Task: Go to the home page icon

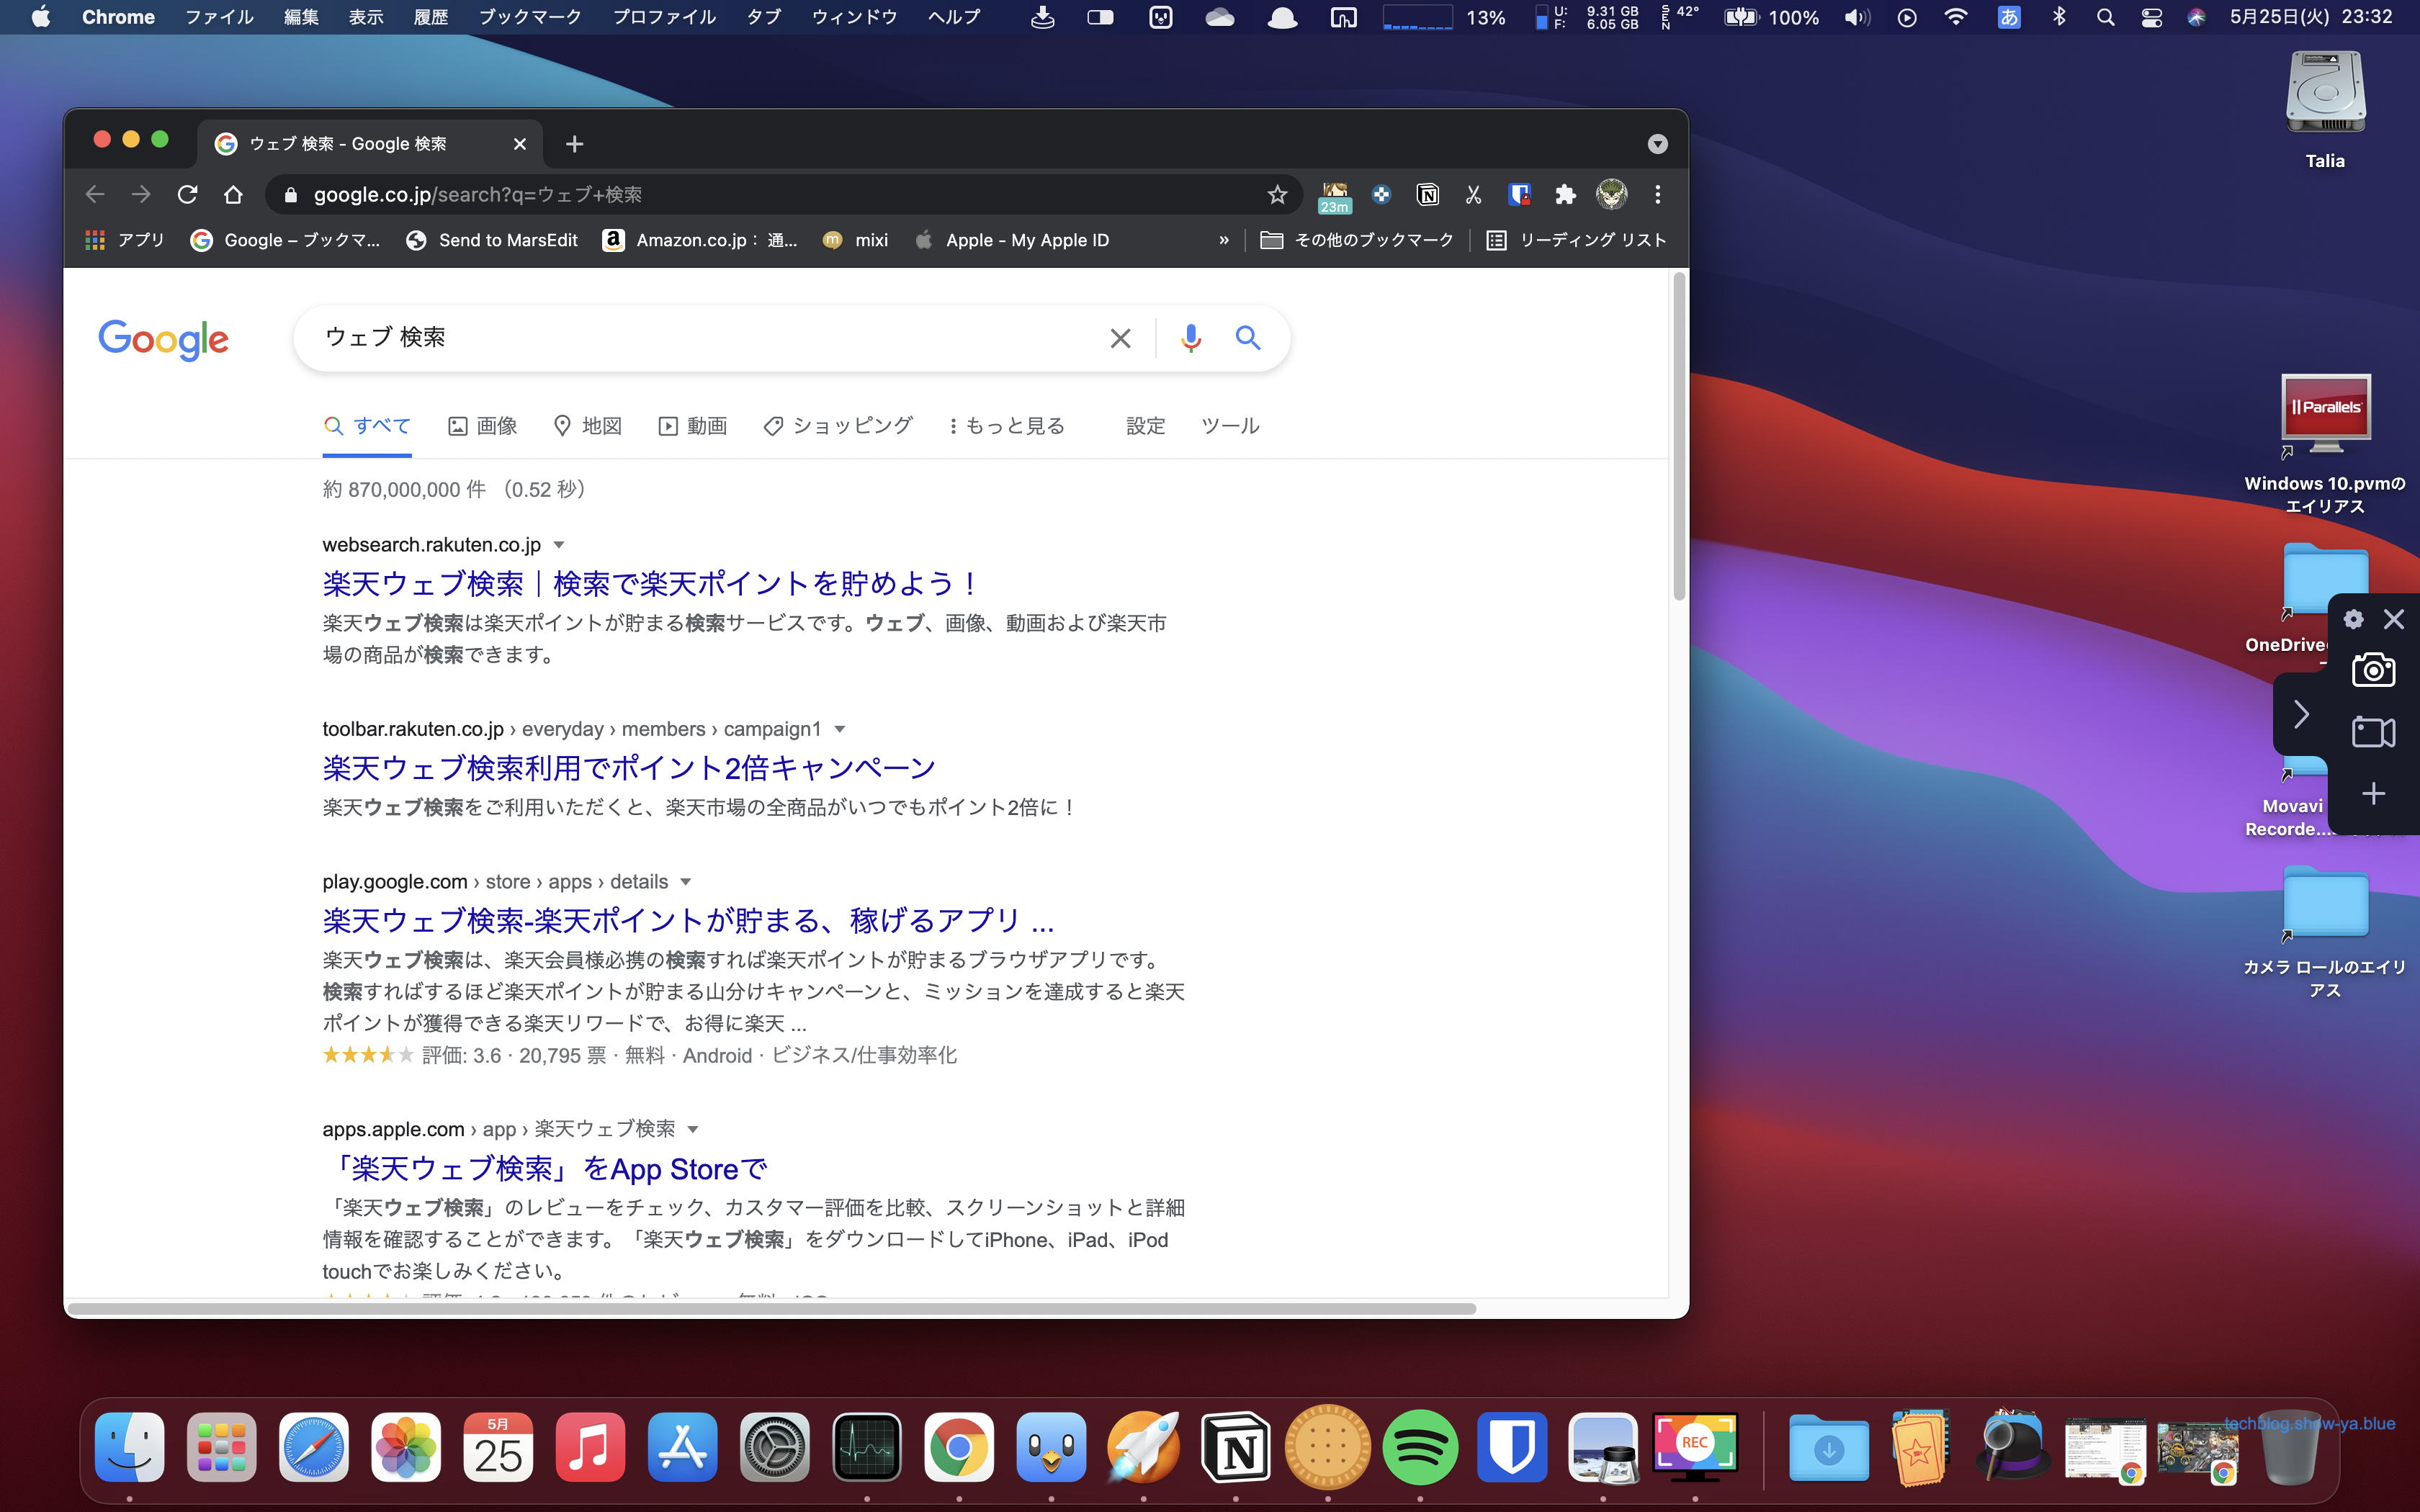Action: click(x=233, y=195)
